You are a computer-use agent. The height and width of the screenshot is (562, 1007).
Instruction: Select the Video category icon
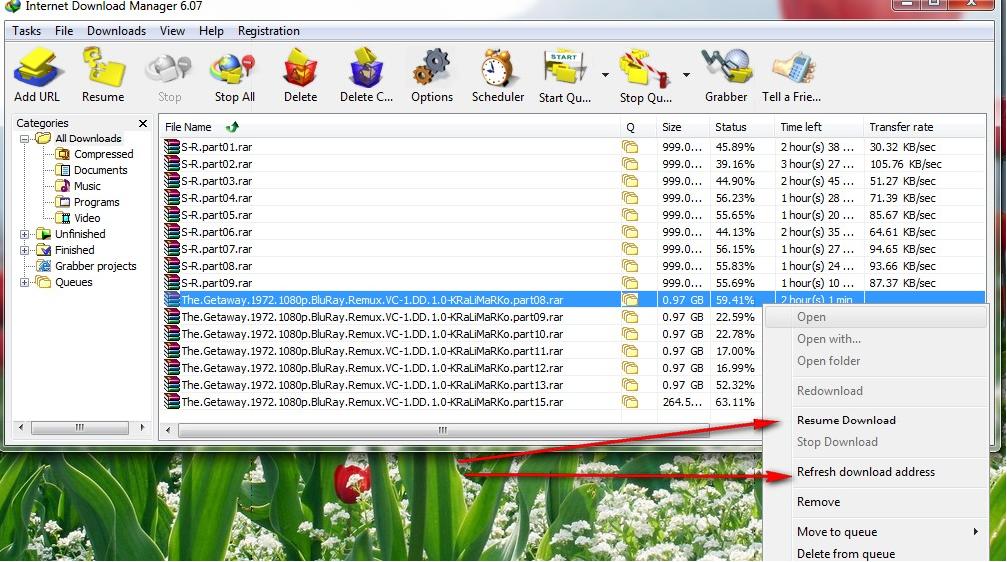point(63,218)
